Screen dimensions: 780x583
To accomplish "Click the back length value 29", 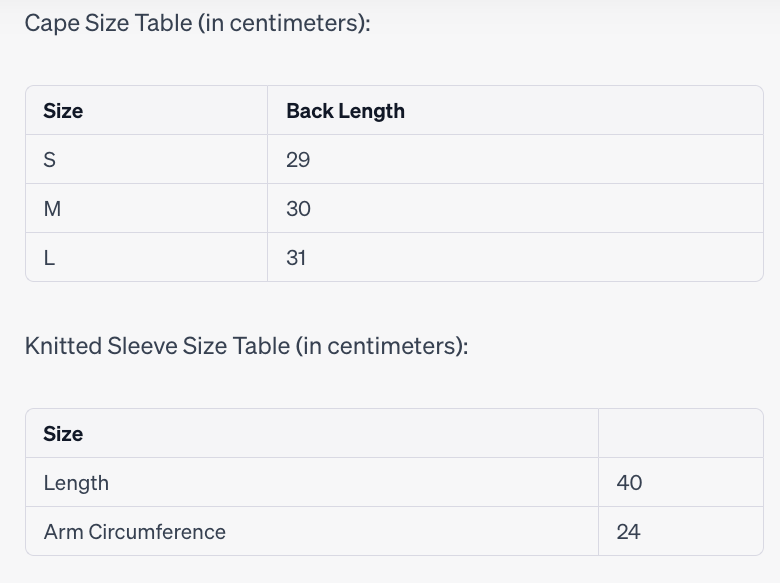I will pyautogui.click(x=298, y=160).
